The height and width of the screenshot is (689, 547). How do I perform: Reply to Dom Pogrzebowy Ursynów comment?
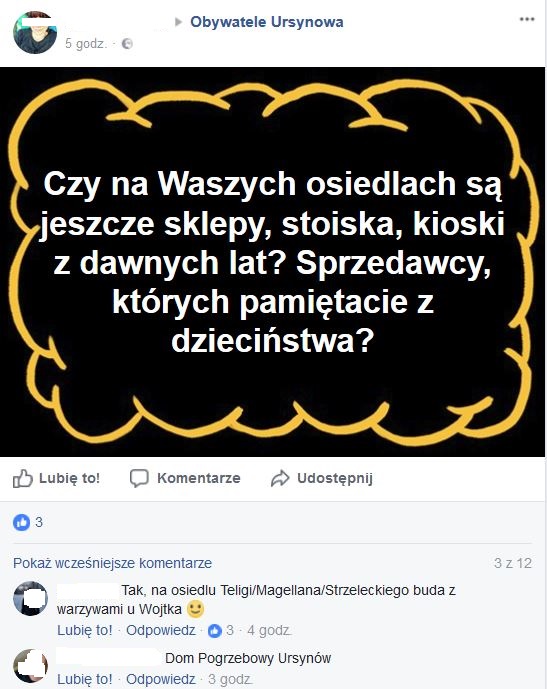pos(161,679)
